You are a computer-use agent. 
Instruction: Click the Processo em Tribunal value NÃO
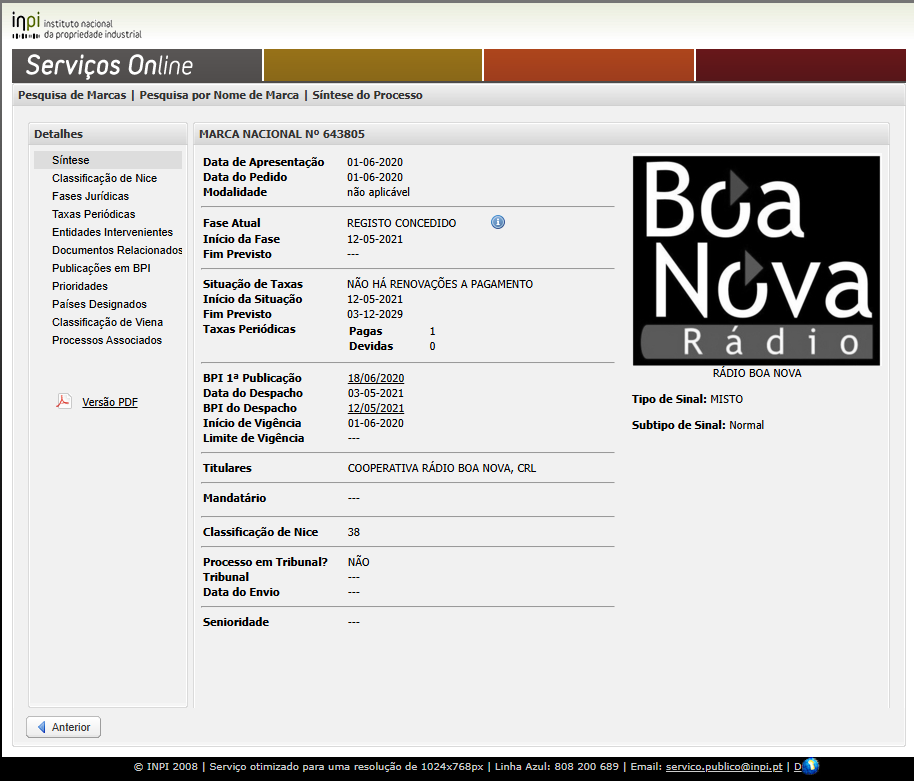(358, 562)
